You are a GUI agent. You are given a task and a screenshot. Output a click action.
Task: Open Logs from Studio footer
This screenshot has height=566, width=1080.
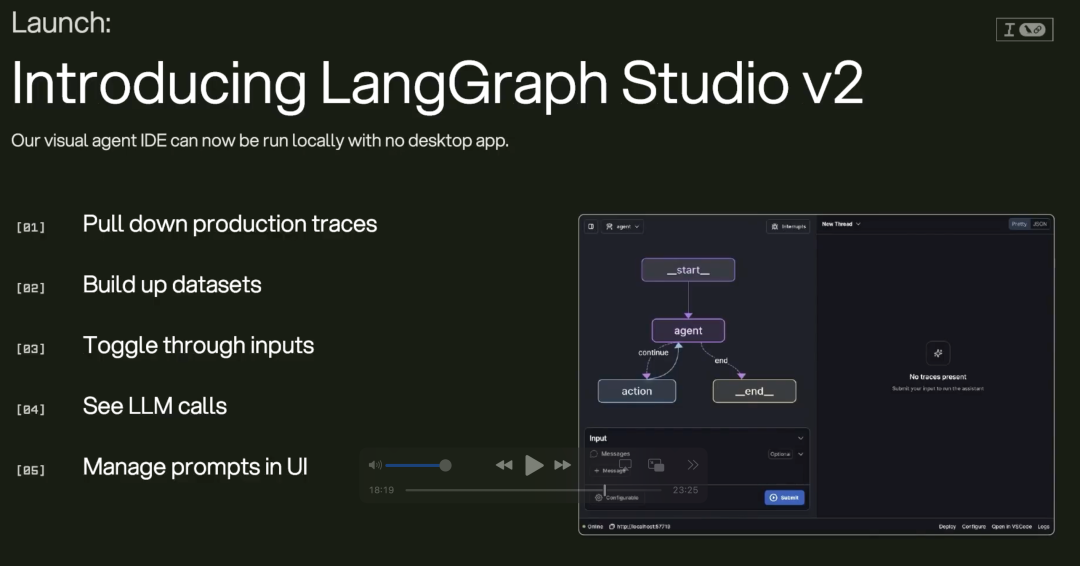click(x=1043, y=527)
